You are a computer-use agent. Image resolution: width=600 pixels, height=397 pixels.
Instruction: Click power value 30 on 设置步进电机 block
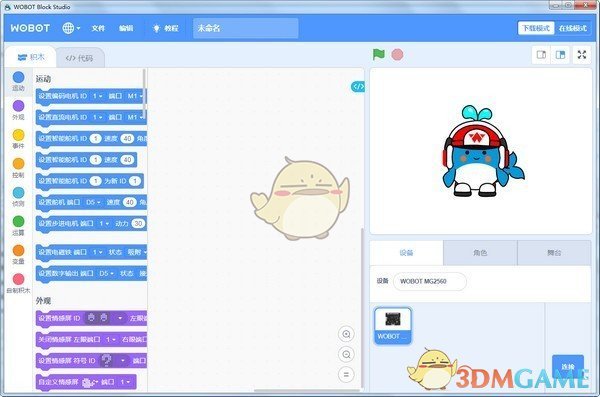pyautogui.click(x=138, y=223)
